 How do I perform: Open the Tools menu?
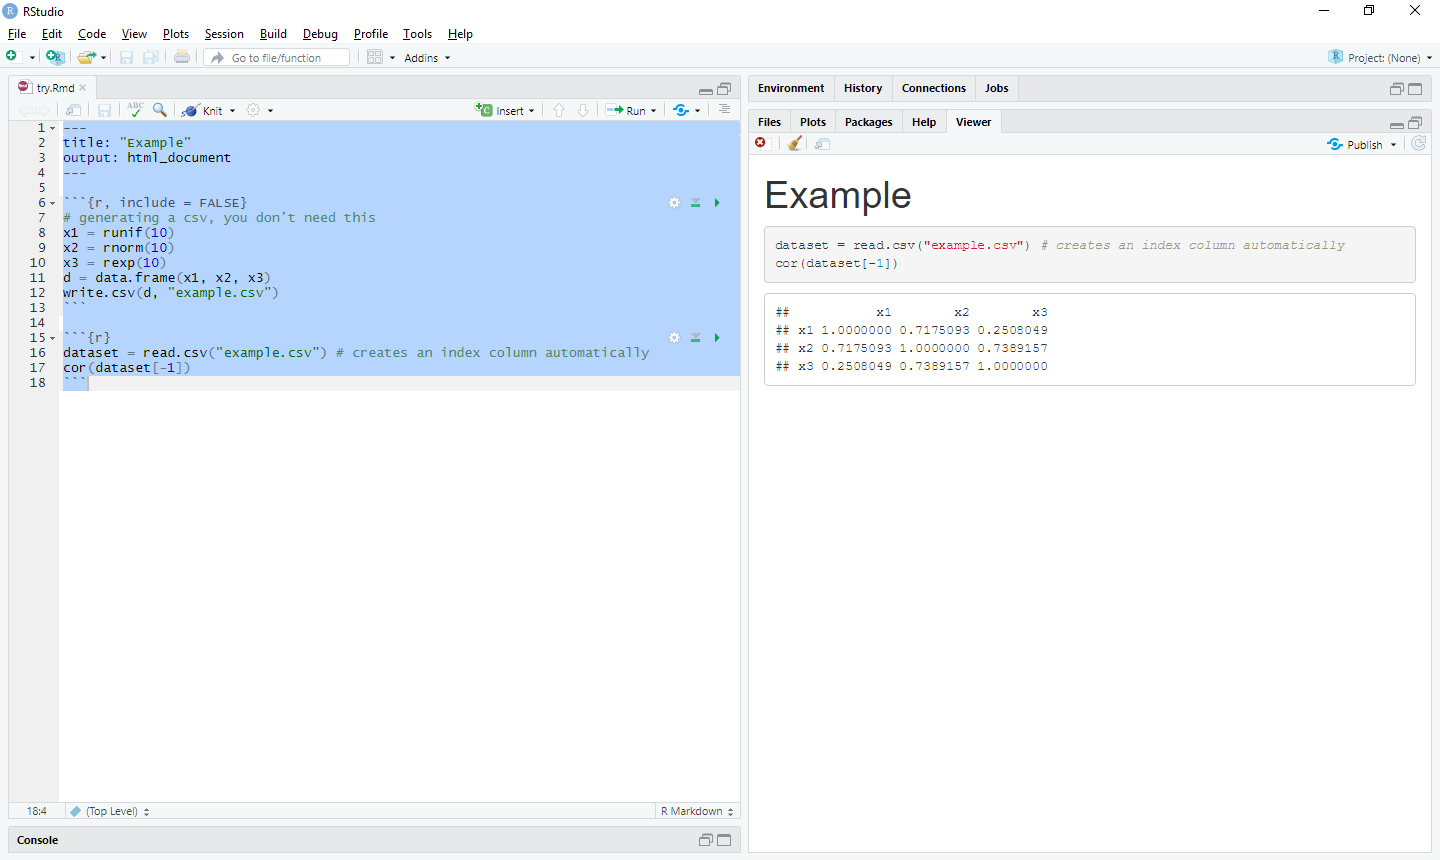[x=417, y=34]
